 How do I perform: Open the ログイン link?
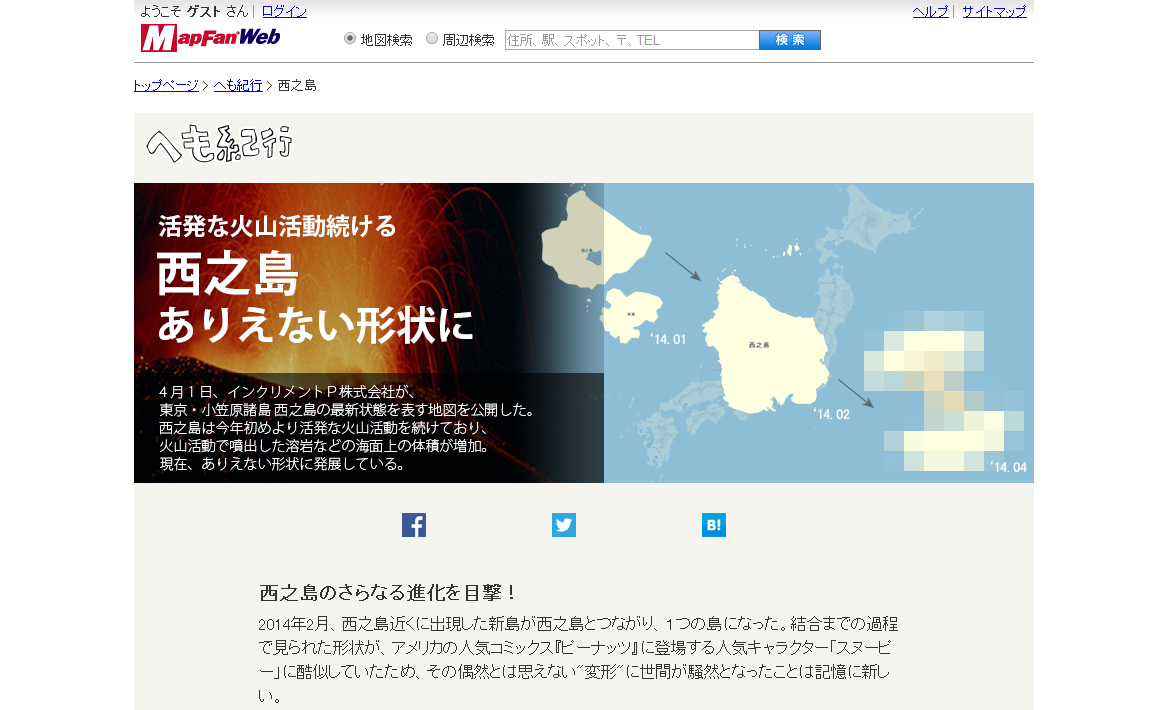coord(284,11)
